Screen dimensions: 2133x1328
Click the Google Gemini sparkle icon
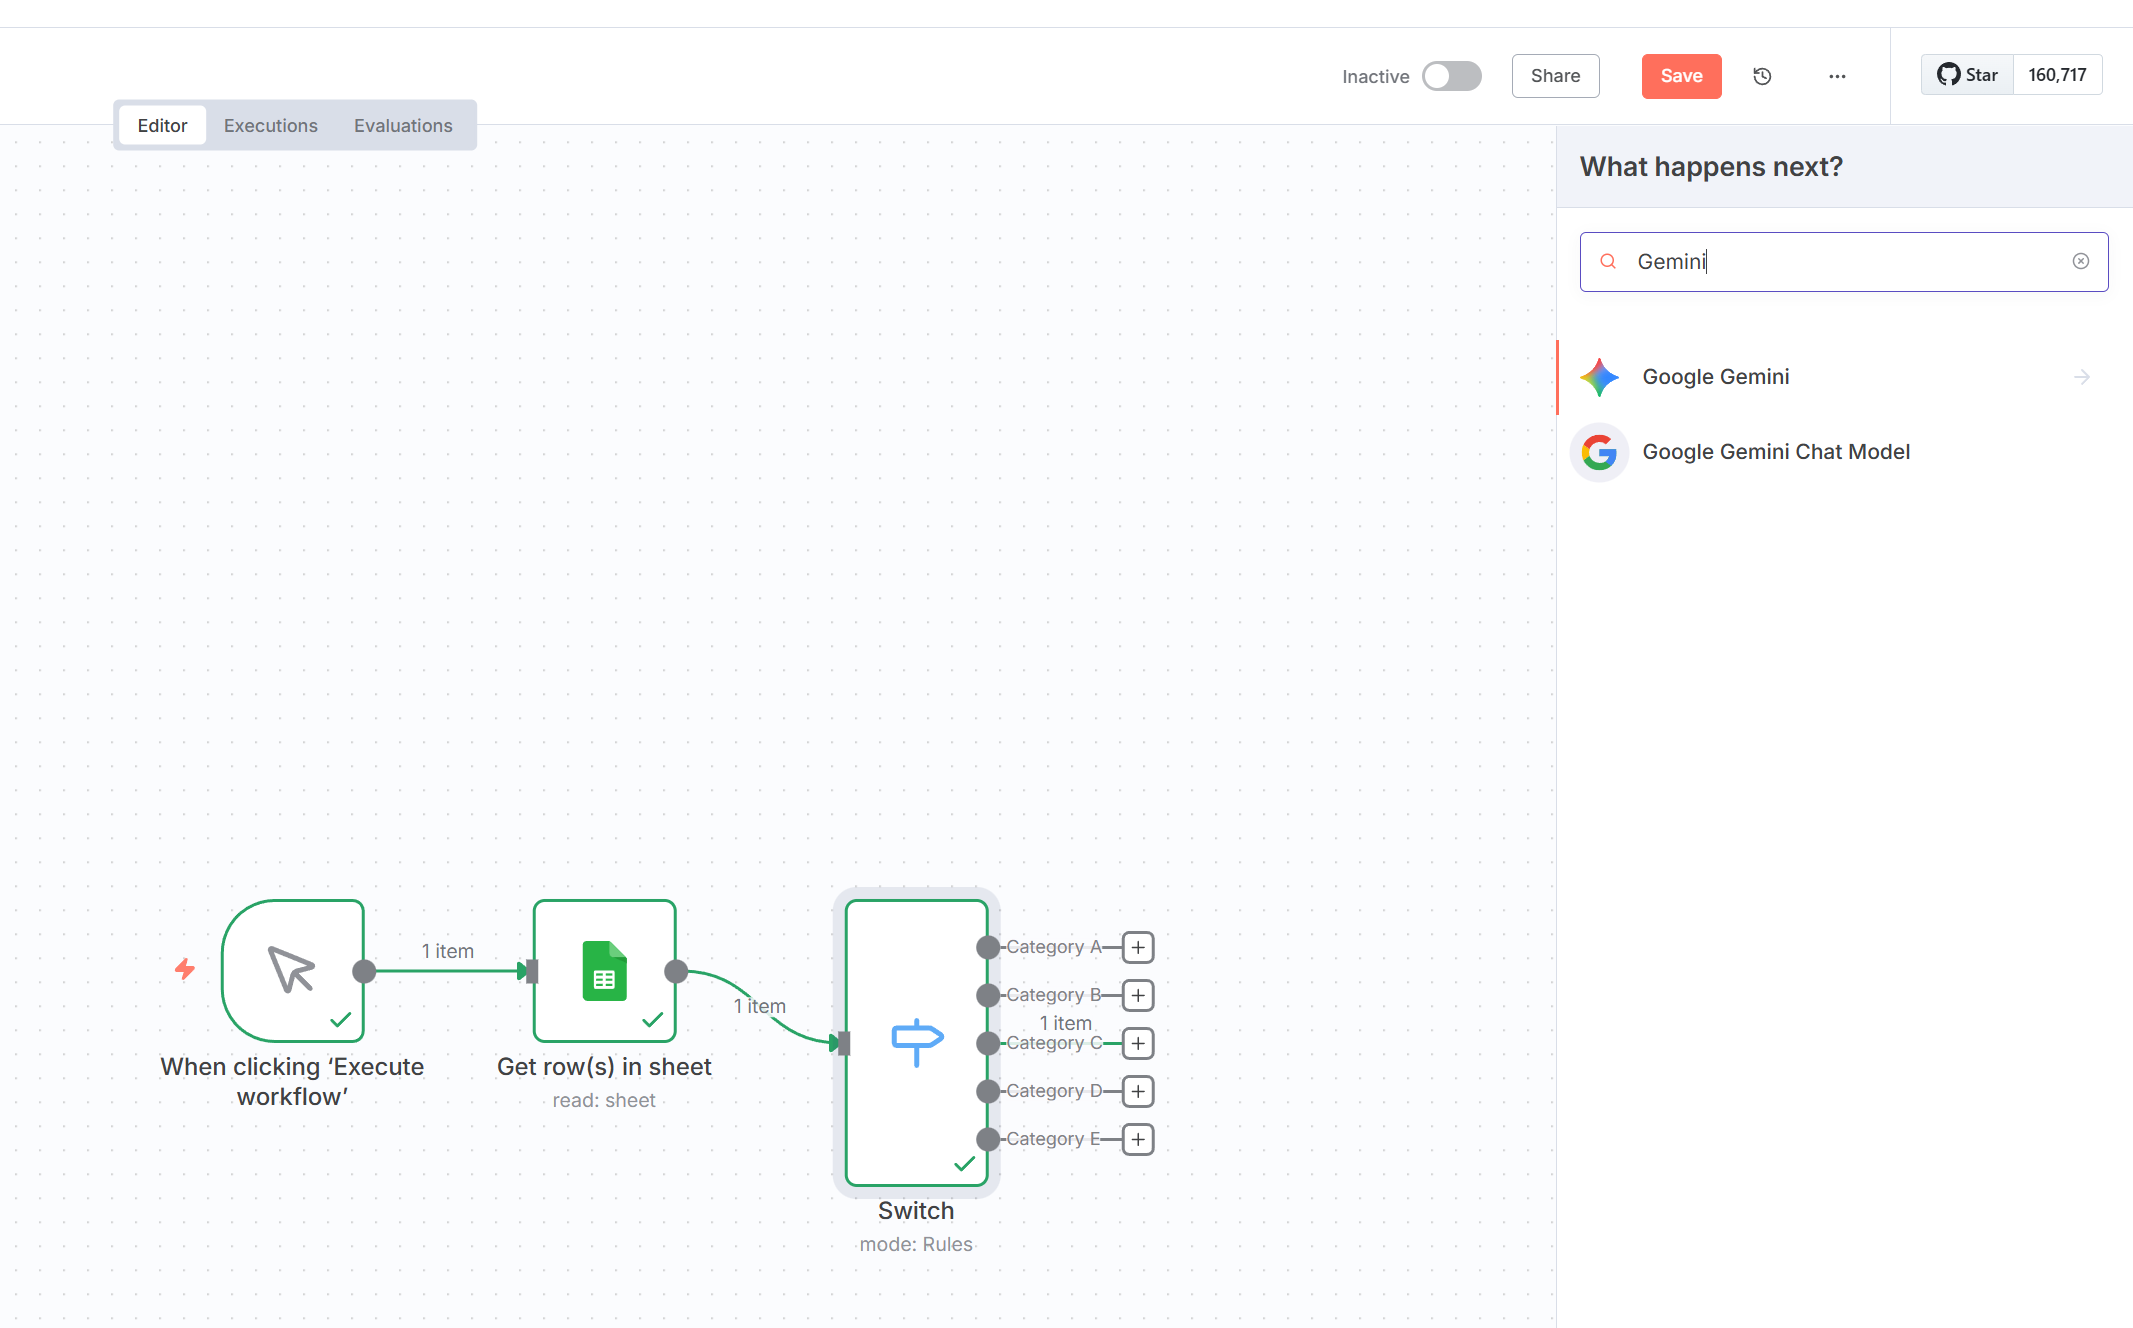(1599, 377)
